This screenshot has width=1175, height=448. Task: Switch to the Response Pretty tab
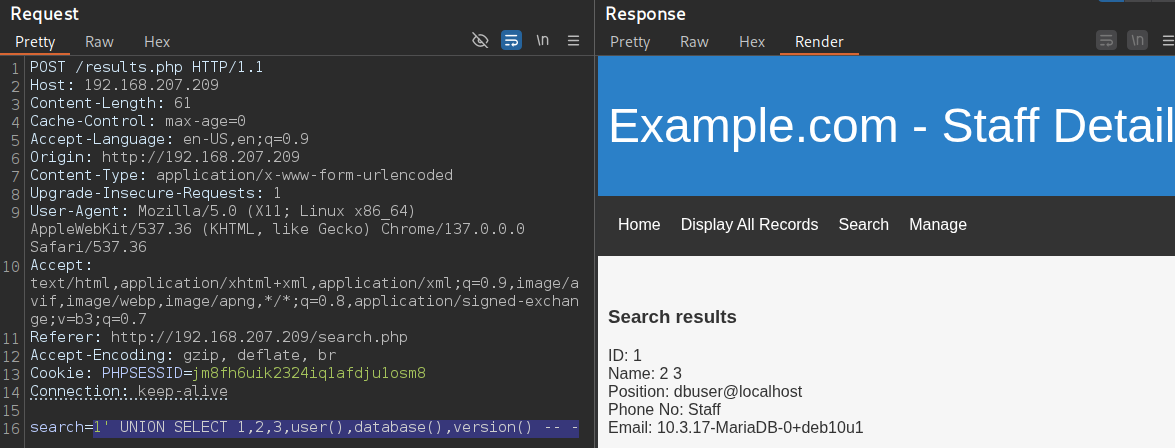tap(630, 42)
